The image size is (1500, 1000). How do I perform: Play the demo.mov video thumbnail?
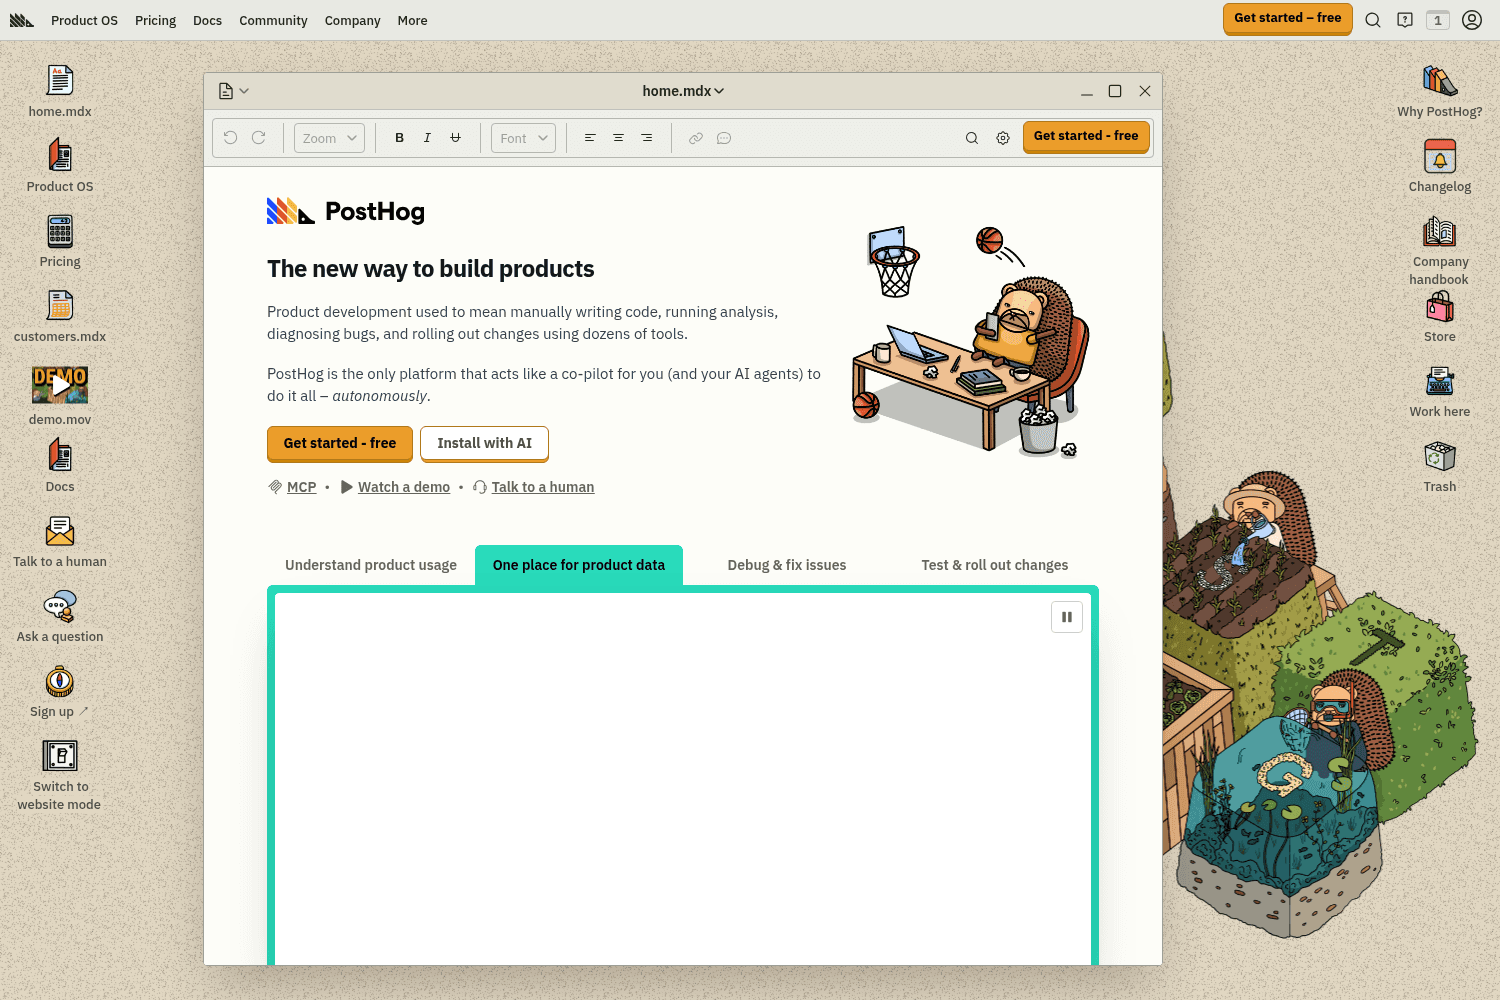pyautogui.click(x=60, y=385)
